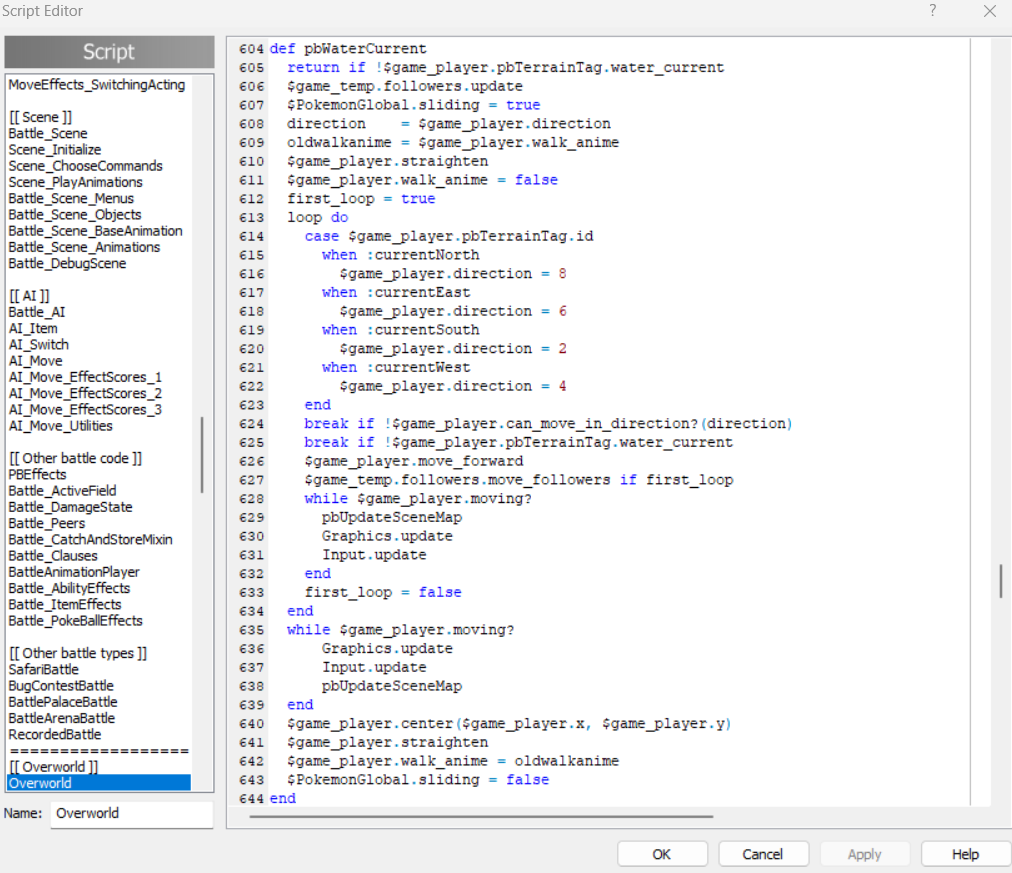Click the code editor vertical scrollbar thumb

pyautogui.click(x=1001, y=581)
